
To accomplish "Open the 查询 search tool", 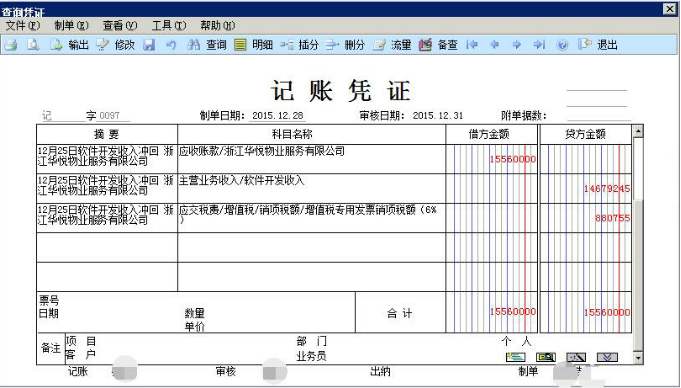I will pos(207,45).
